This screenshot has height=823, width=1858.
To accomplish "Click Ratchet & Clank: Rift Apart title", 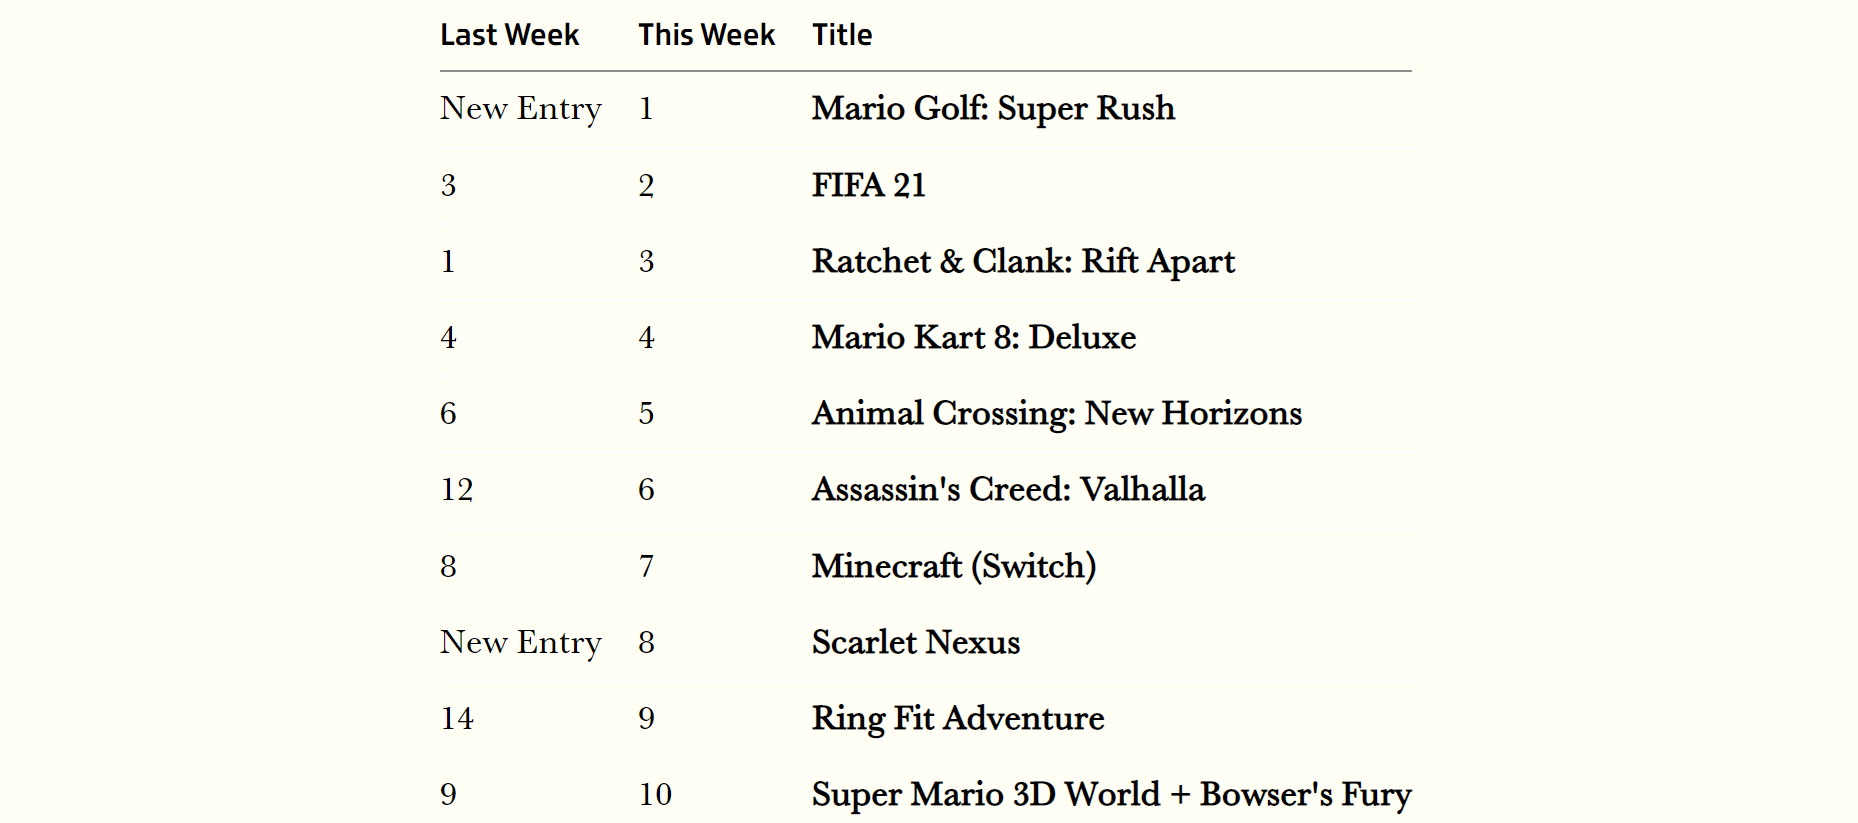I will [x=1023, y=261].
